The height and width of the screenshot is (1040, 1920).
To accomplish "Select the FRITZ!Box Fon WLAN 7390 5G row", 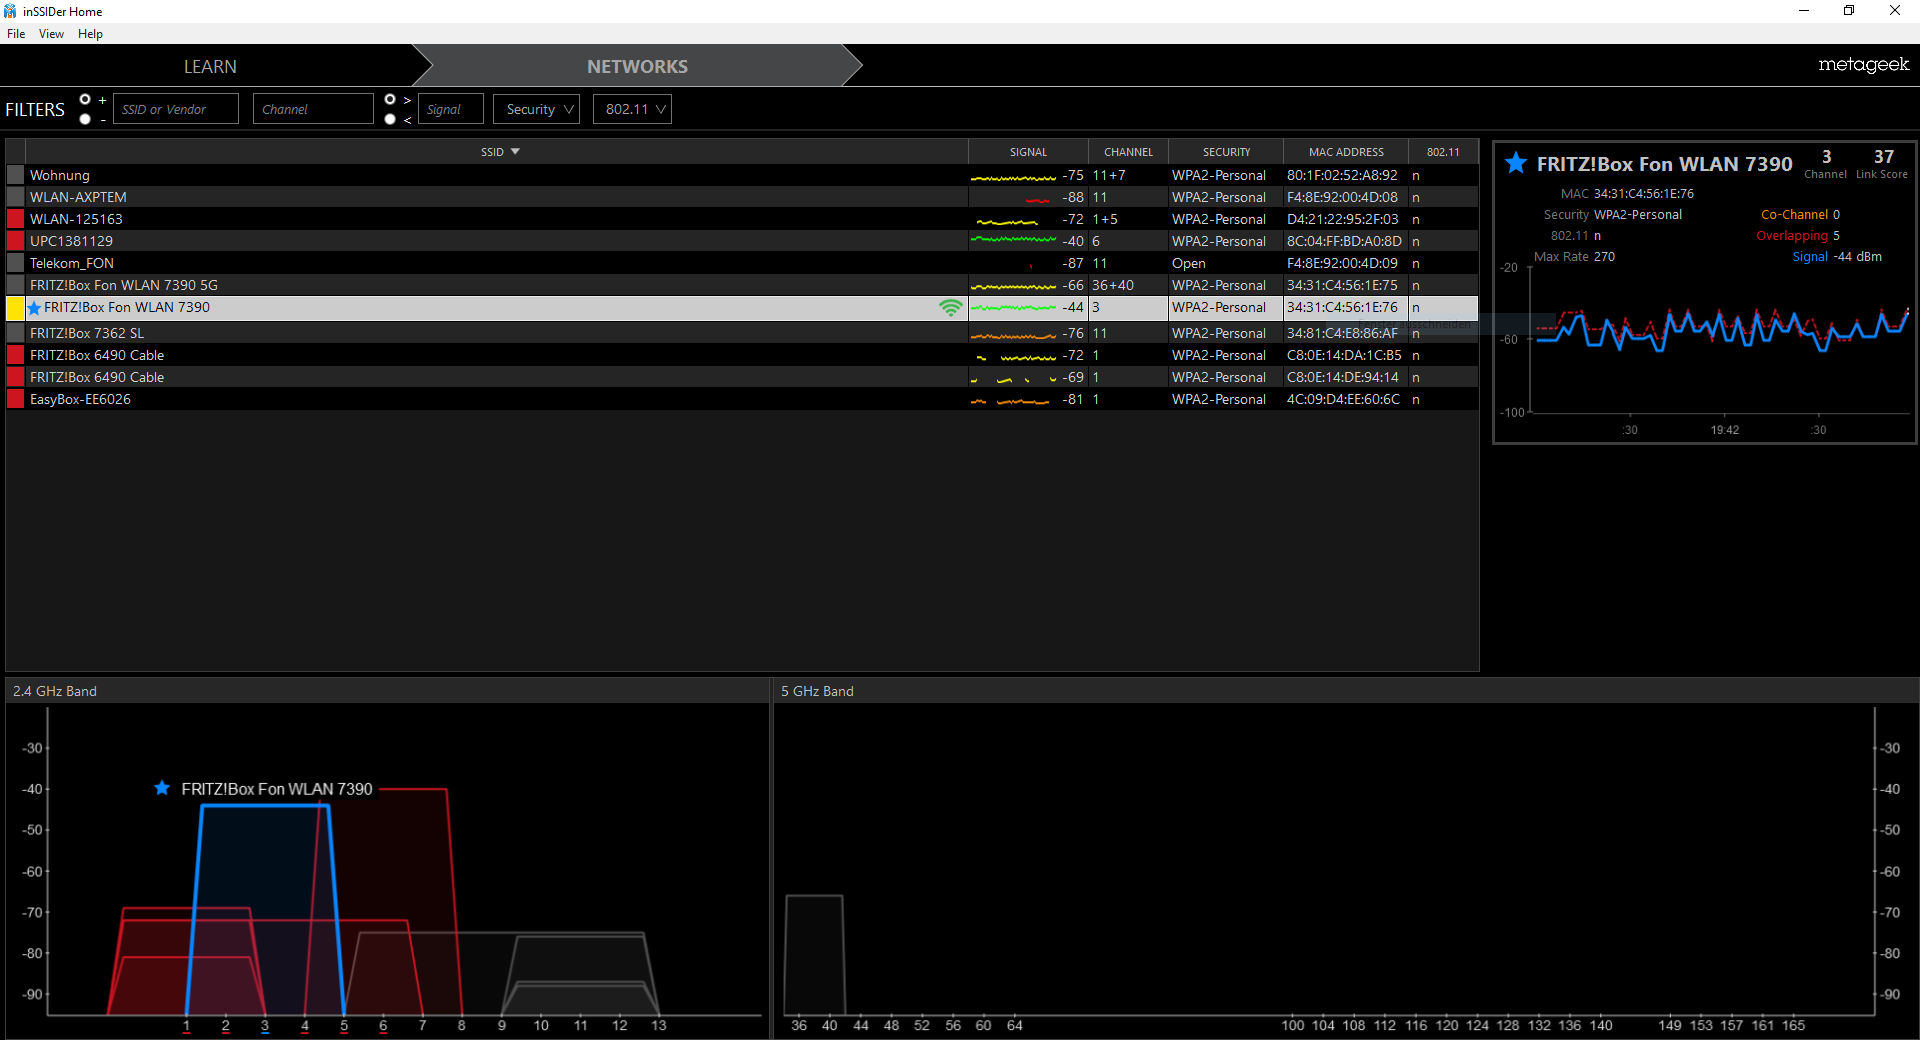I will pos(742,285).
